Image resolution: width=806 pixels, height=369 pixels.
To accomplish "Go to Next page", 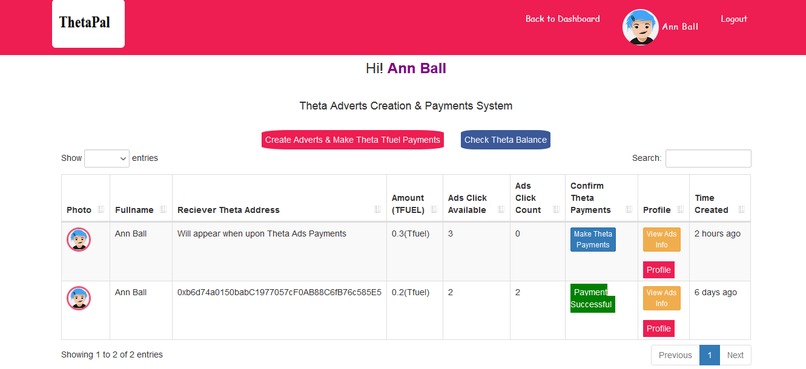I will (735, 355).
